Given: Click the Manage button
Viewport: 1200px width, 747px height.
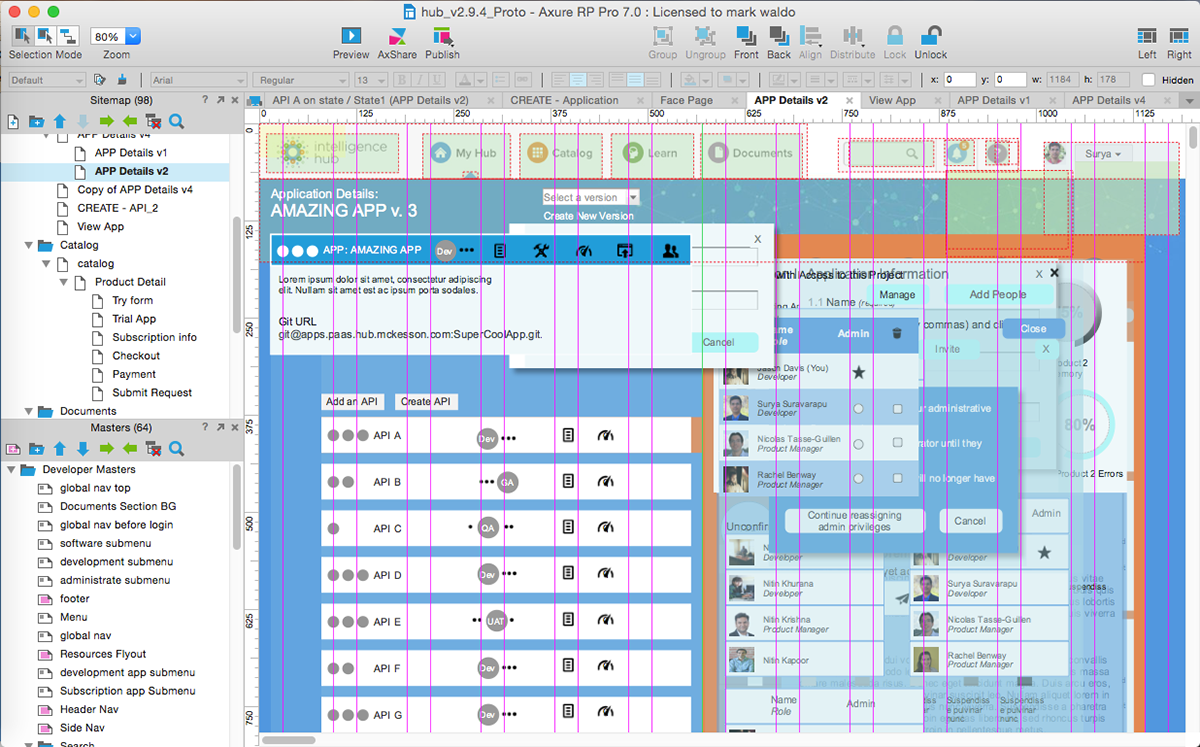Looking at the screenshot, I should click(x=897, y=295).
